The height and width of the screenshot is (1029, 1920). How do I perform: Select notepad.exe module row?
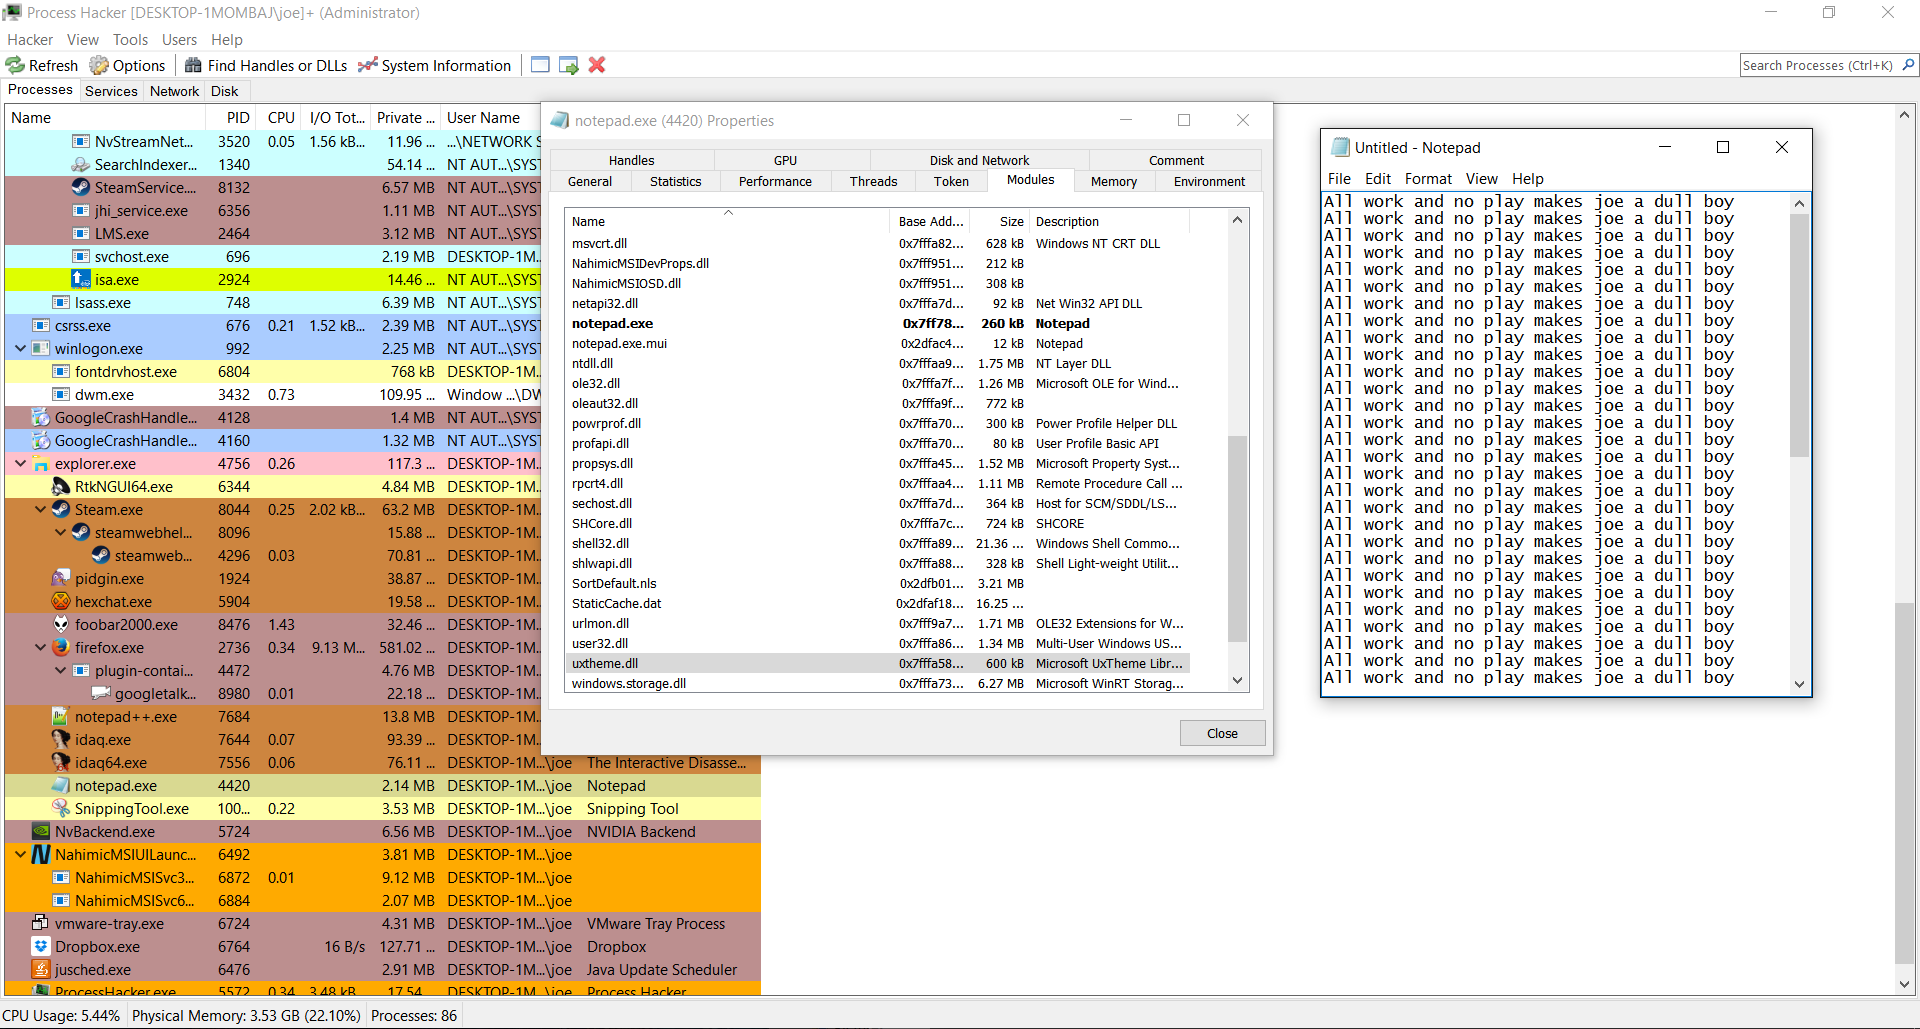(x=877, y=323)
